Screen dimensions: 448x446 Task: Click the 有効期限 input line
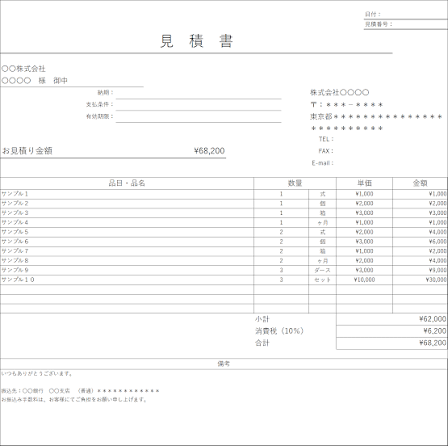tap(199, 117)
